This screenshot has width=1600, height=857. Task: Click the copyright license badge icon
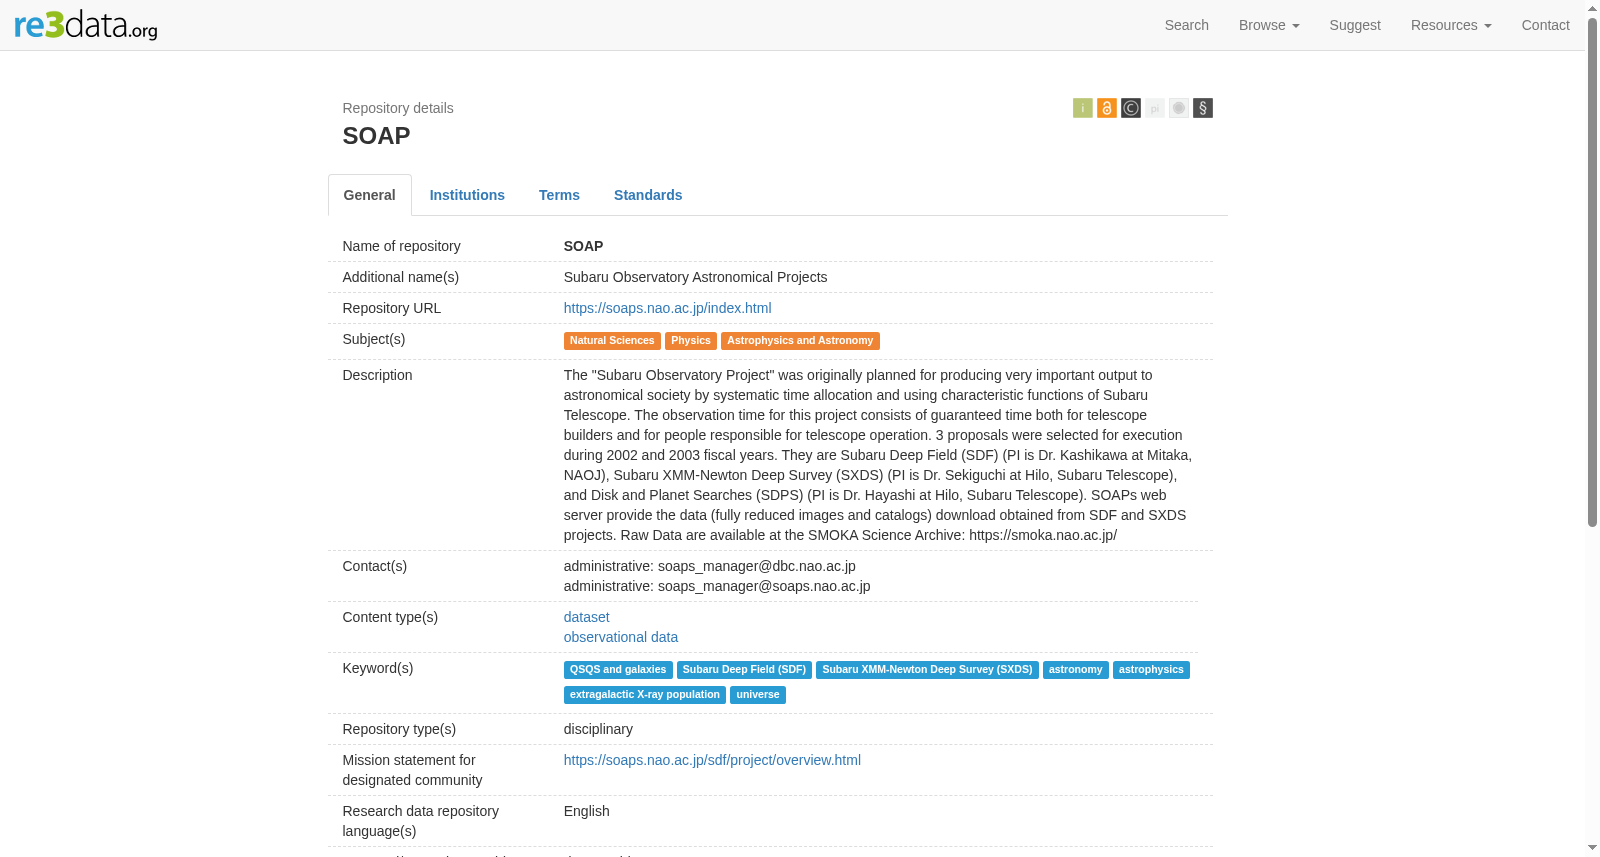[1131, 108]
